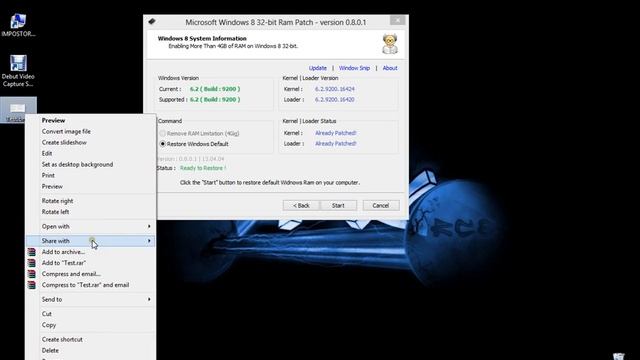Choose Rotate left in context menu
This screenshot has width=640, height=360.
click(56, 212)
